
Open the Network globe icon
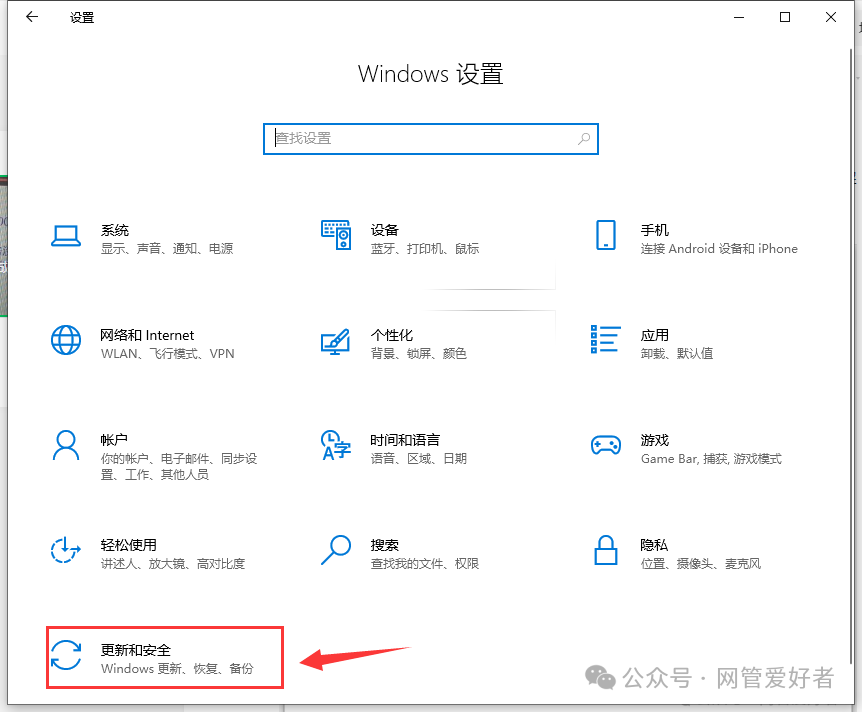click(66, 340)
